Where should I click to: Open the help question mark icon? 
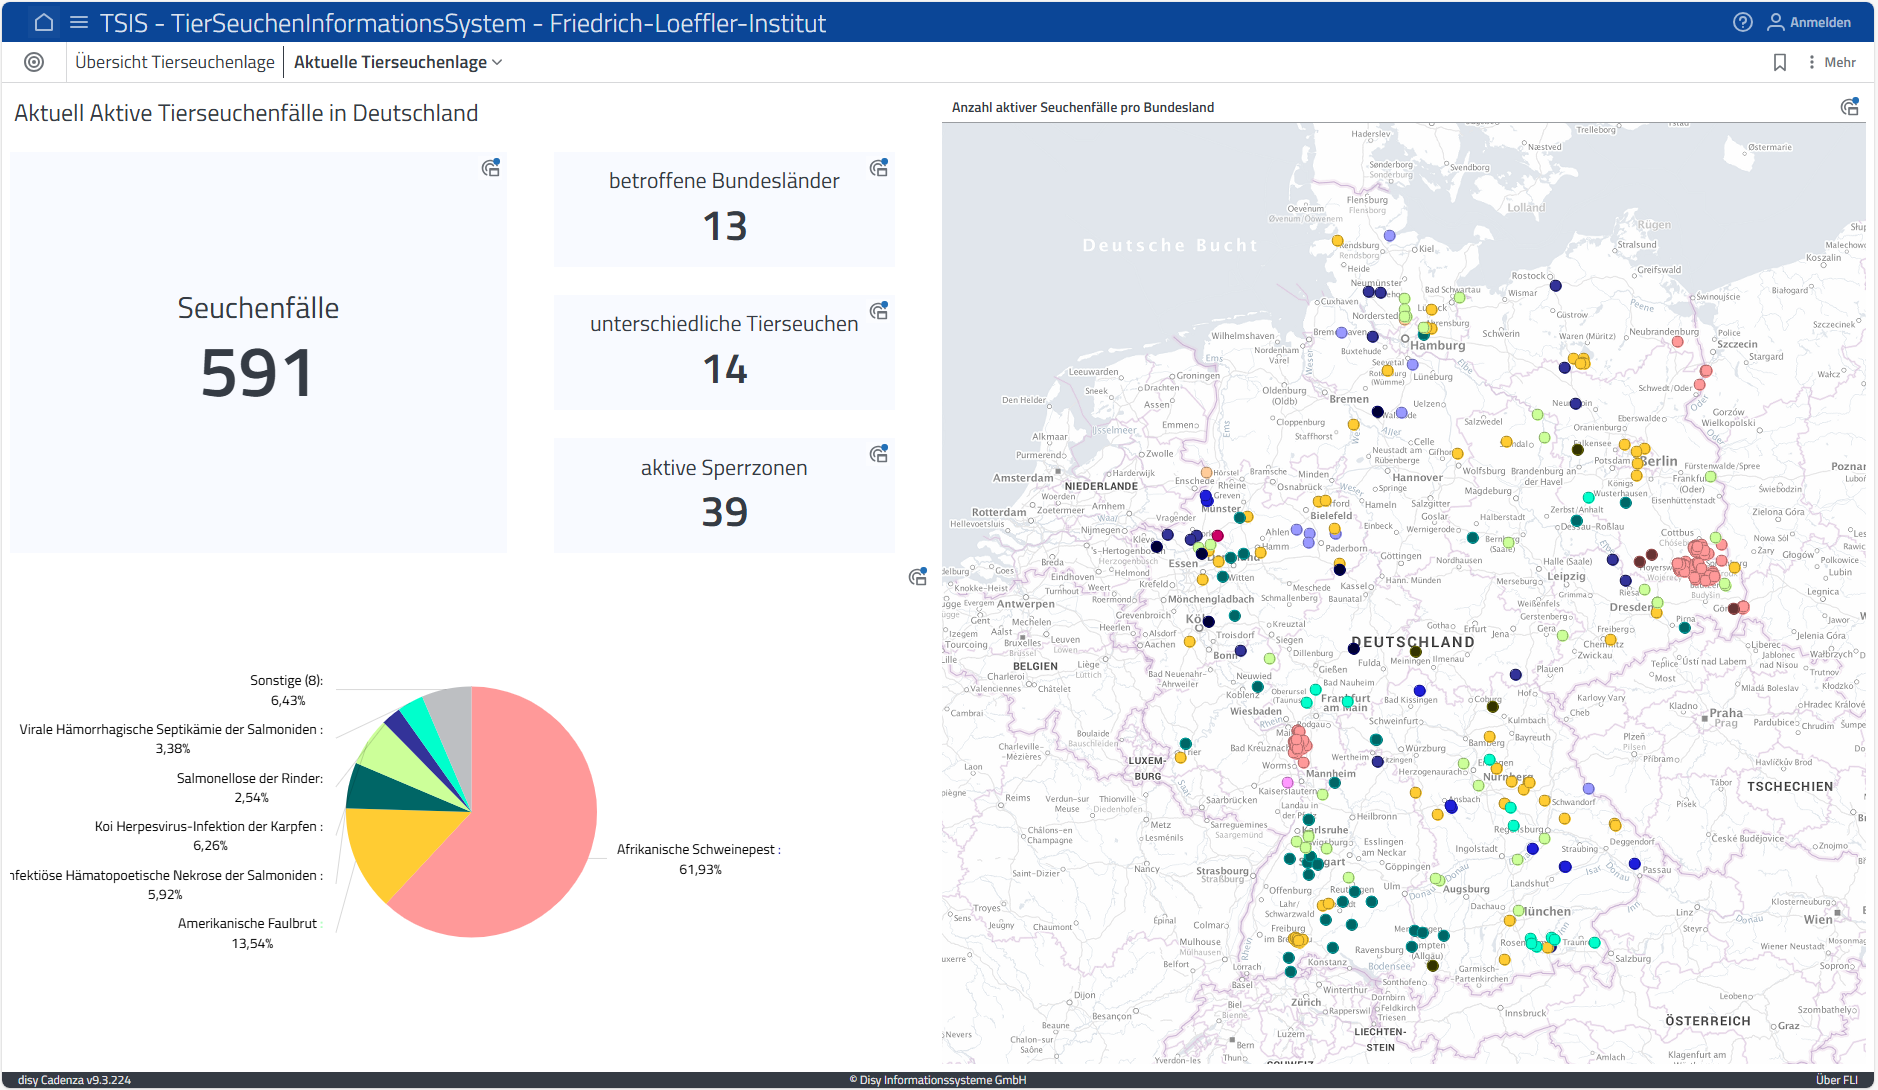coord(1742,22)
